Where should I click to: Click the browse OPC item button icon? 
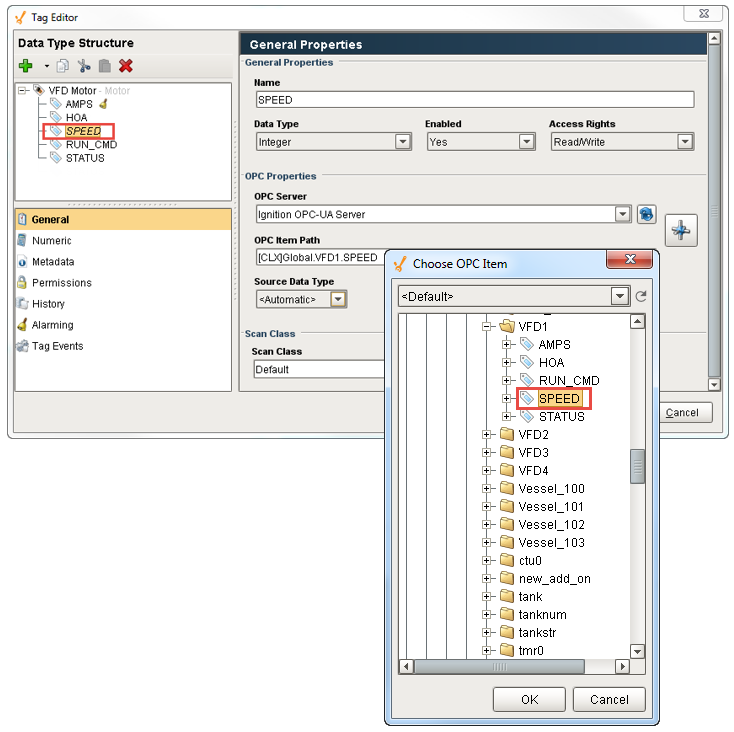pos(682,230)
